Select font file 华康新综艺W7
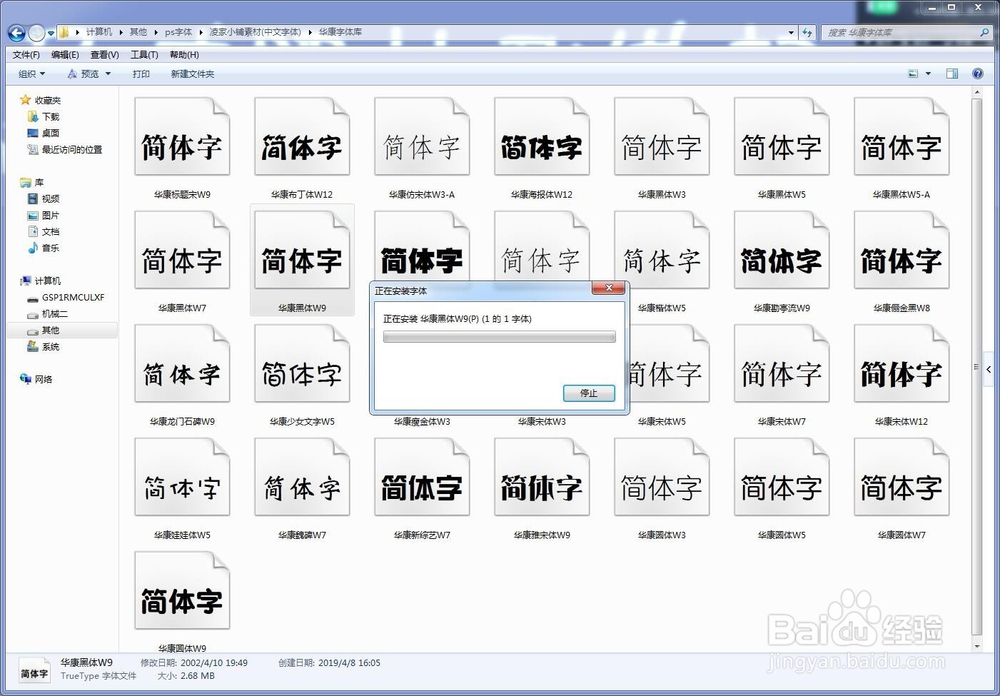The width and height of the screenshot is (1000, 696). [422, 489]
